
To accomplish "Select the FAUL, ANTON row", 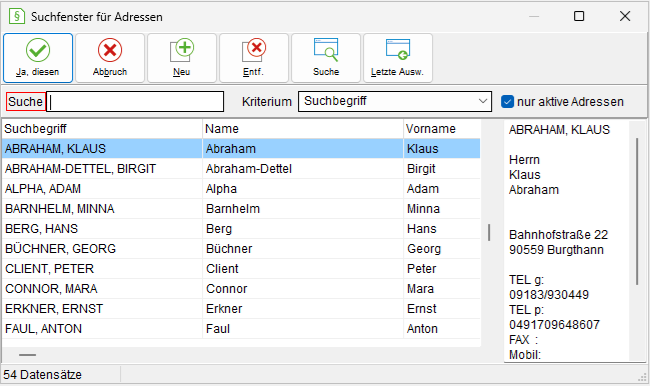I will click(x=241, y=329).
